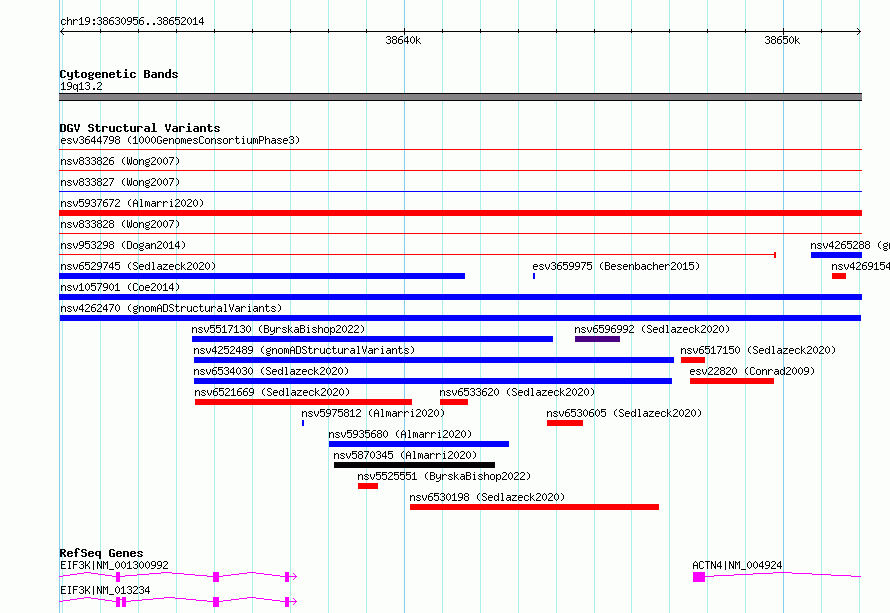Click the esv3659975 (Besenbacher2015) label
The width and height of the screenshot is (890, 613).
[616, 266]
